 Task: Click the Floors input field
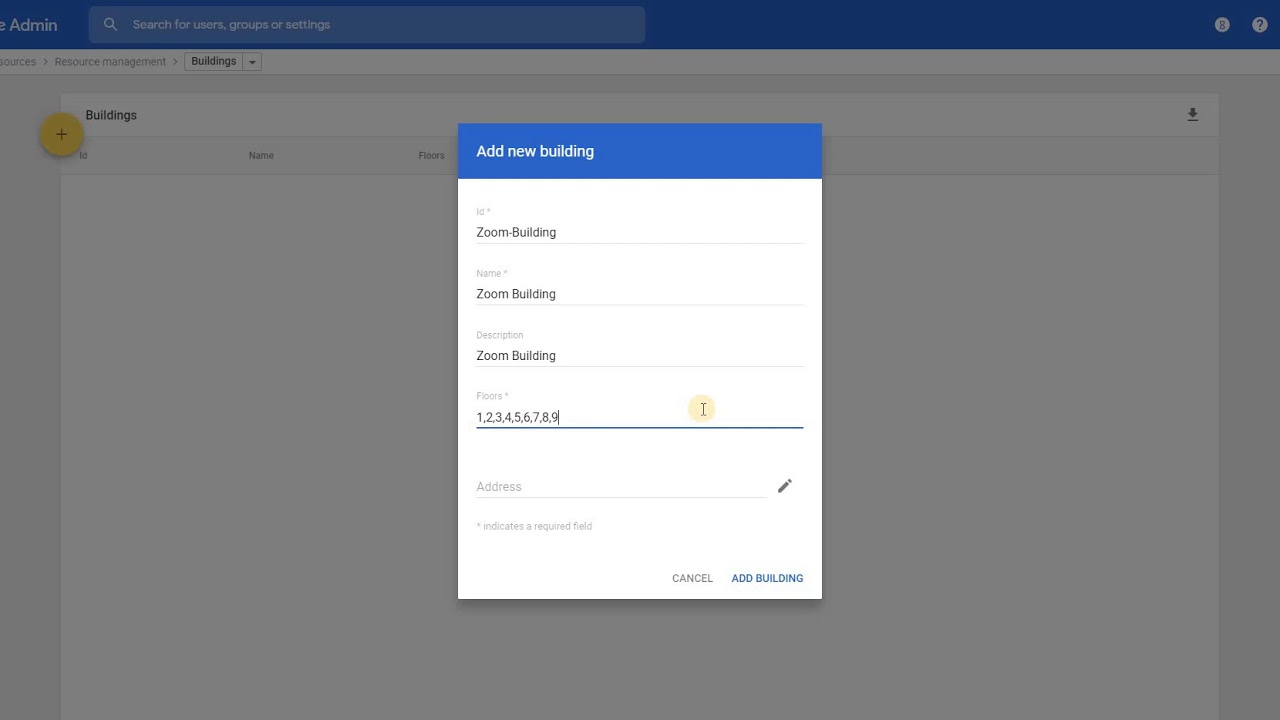click(640, 417)
